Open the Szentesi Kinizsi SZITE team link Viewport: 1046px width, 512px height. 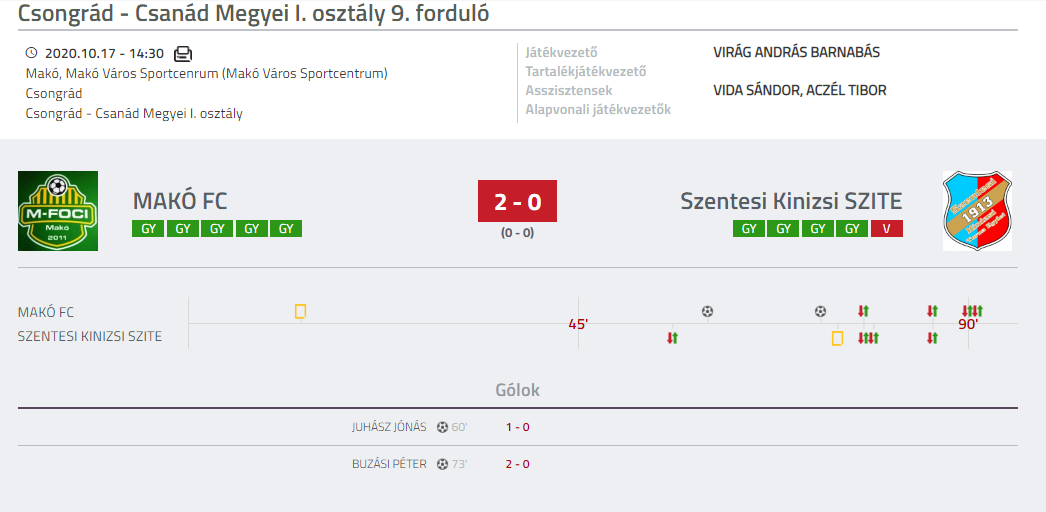point(791,201)
